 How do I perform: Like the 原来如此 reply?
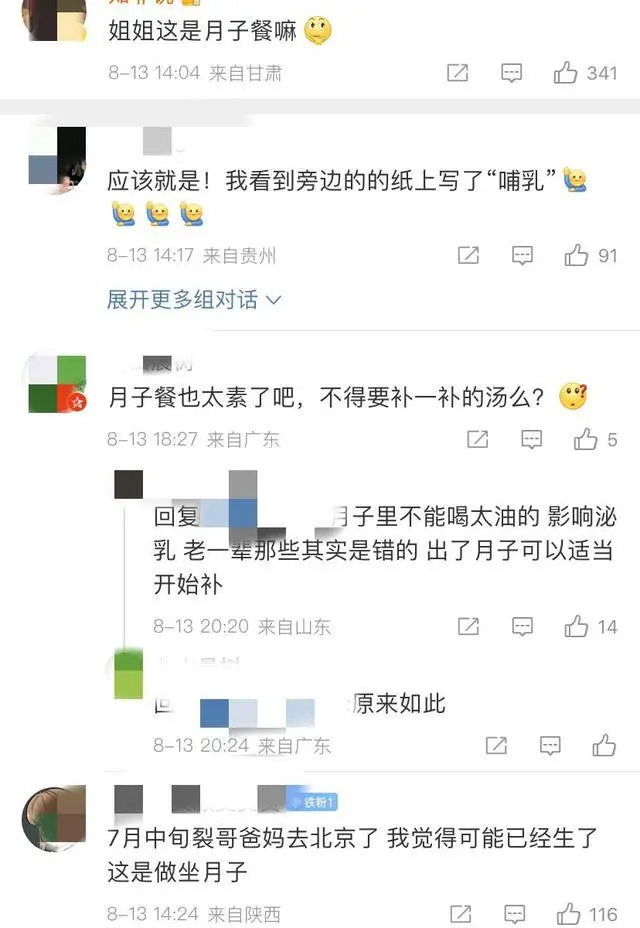[x=604, y=745]
